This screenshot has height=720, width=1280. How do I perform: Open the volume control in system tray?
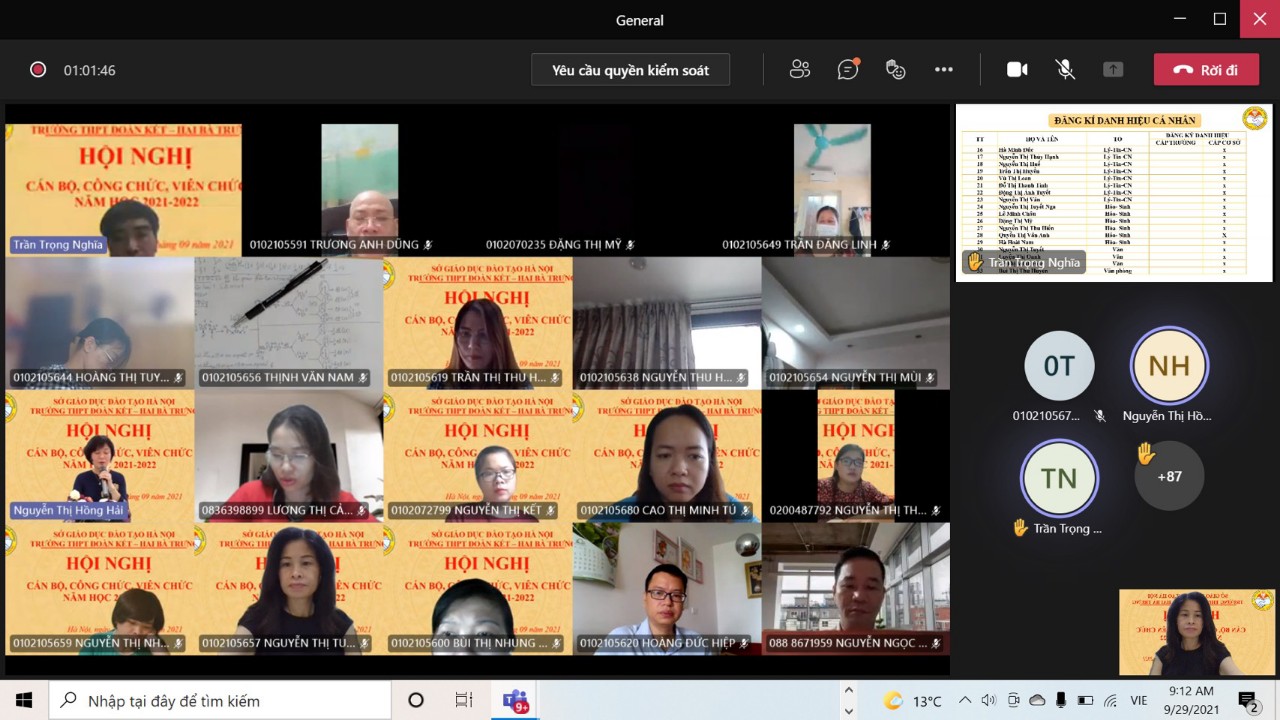pos(988,700)
